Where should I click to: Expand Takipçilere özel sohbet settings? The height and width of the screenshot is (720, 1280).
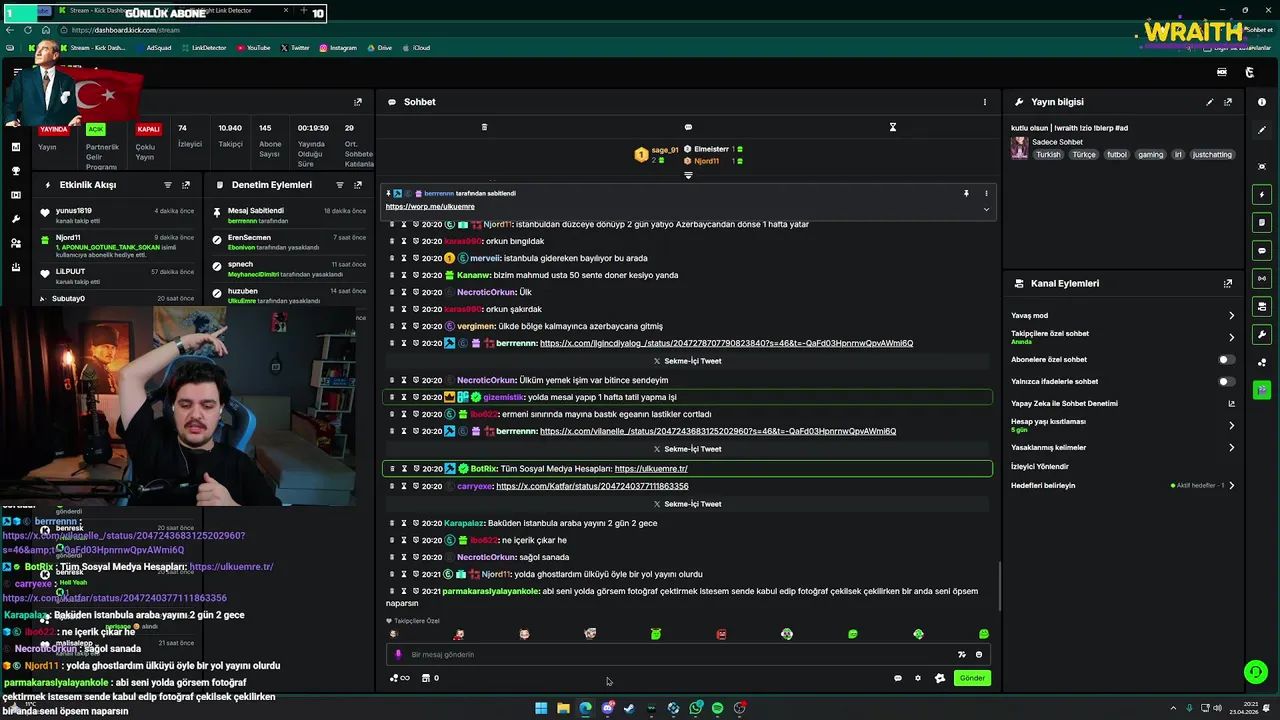click(1231, 337)
